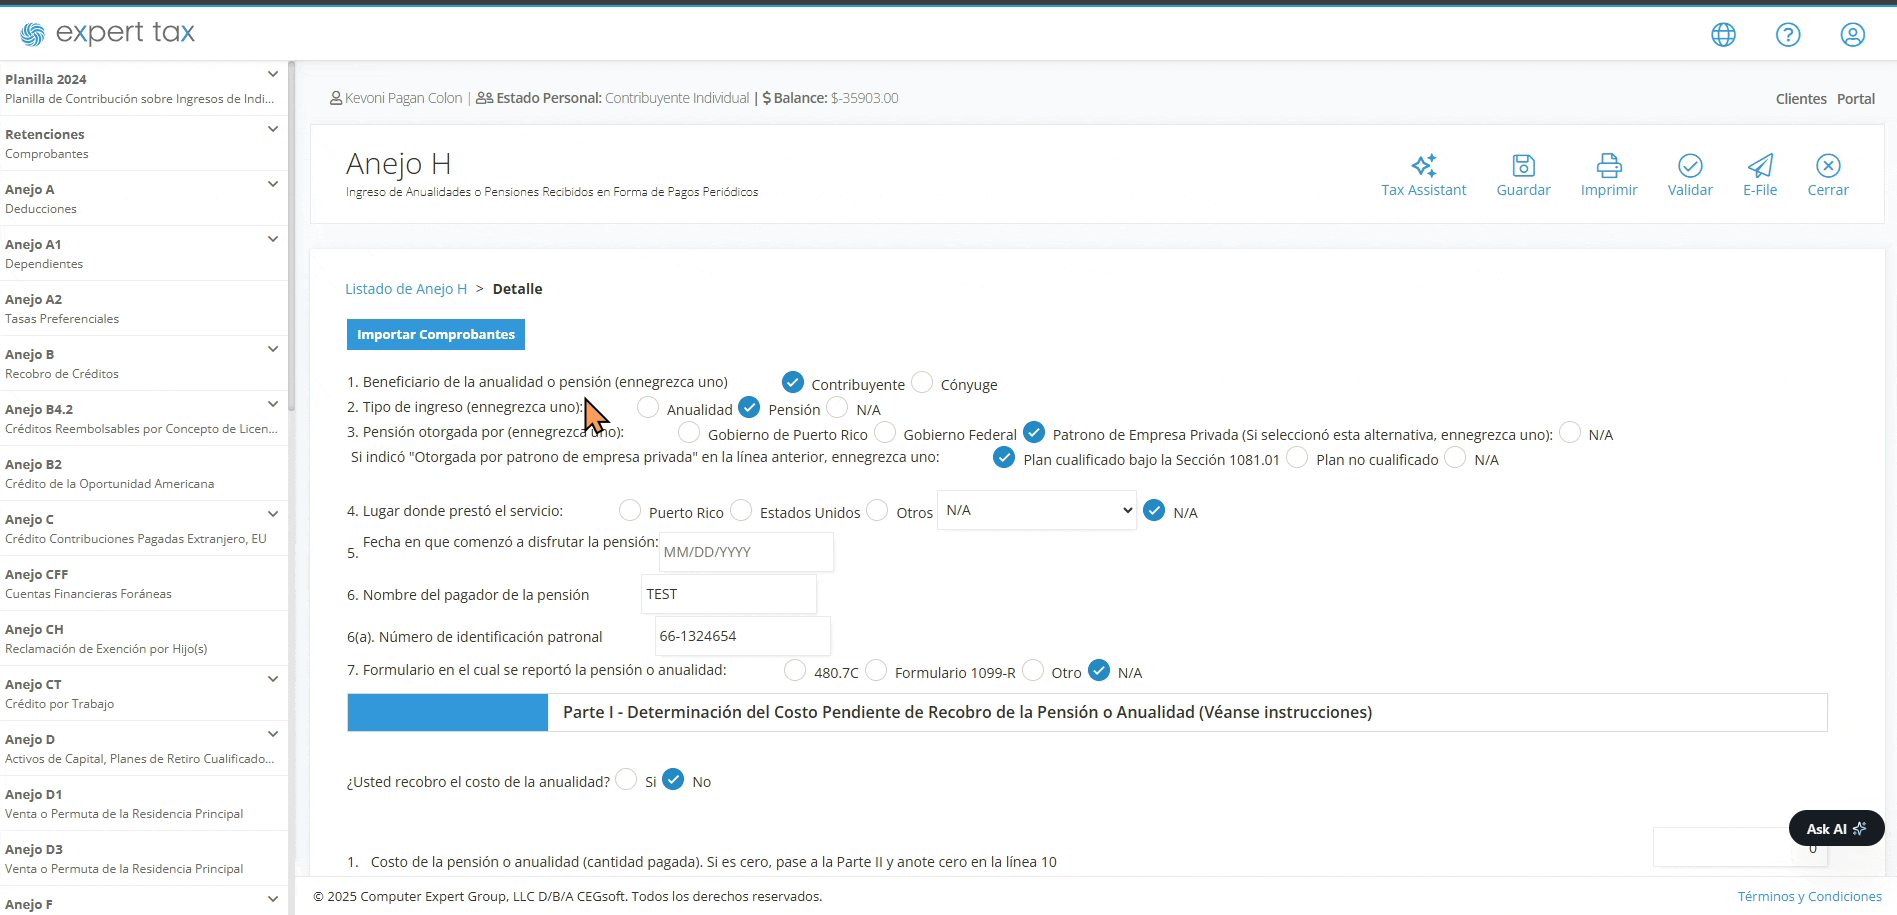The height and width of the screenshot is (915, 1897).
Task: Choose Gobierno Federal pension option
Action: pos(885,433)
